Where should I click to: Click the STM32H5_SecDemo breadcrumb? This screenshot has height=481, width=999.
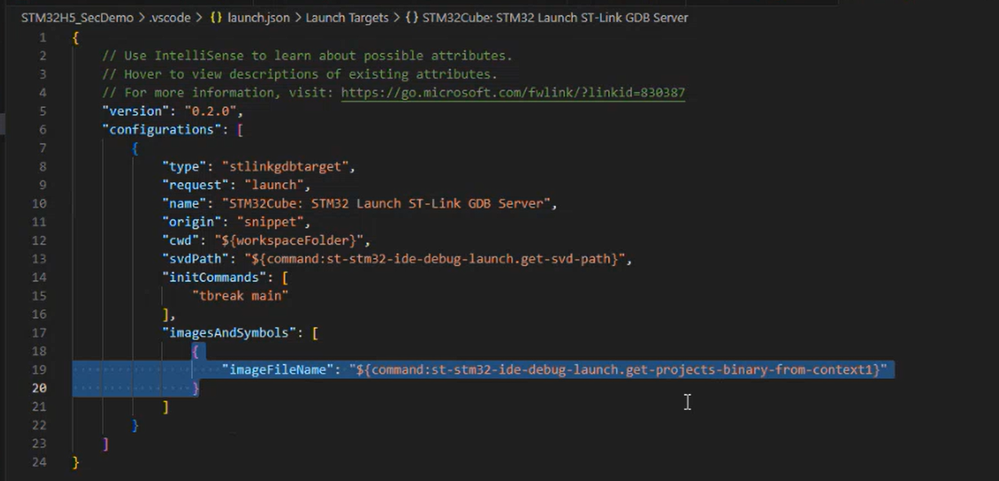click(x=77, y=18)
